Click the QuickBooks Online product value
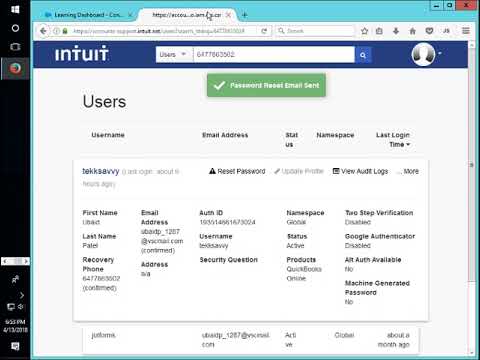 pyautogui.click(x=304, y=274)
